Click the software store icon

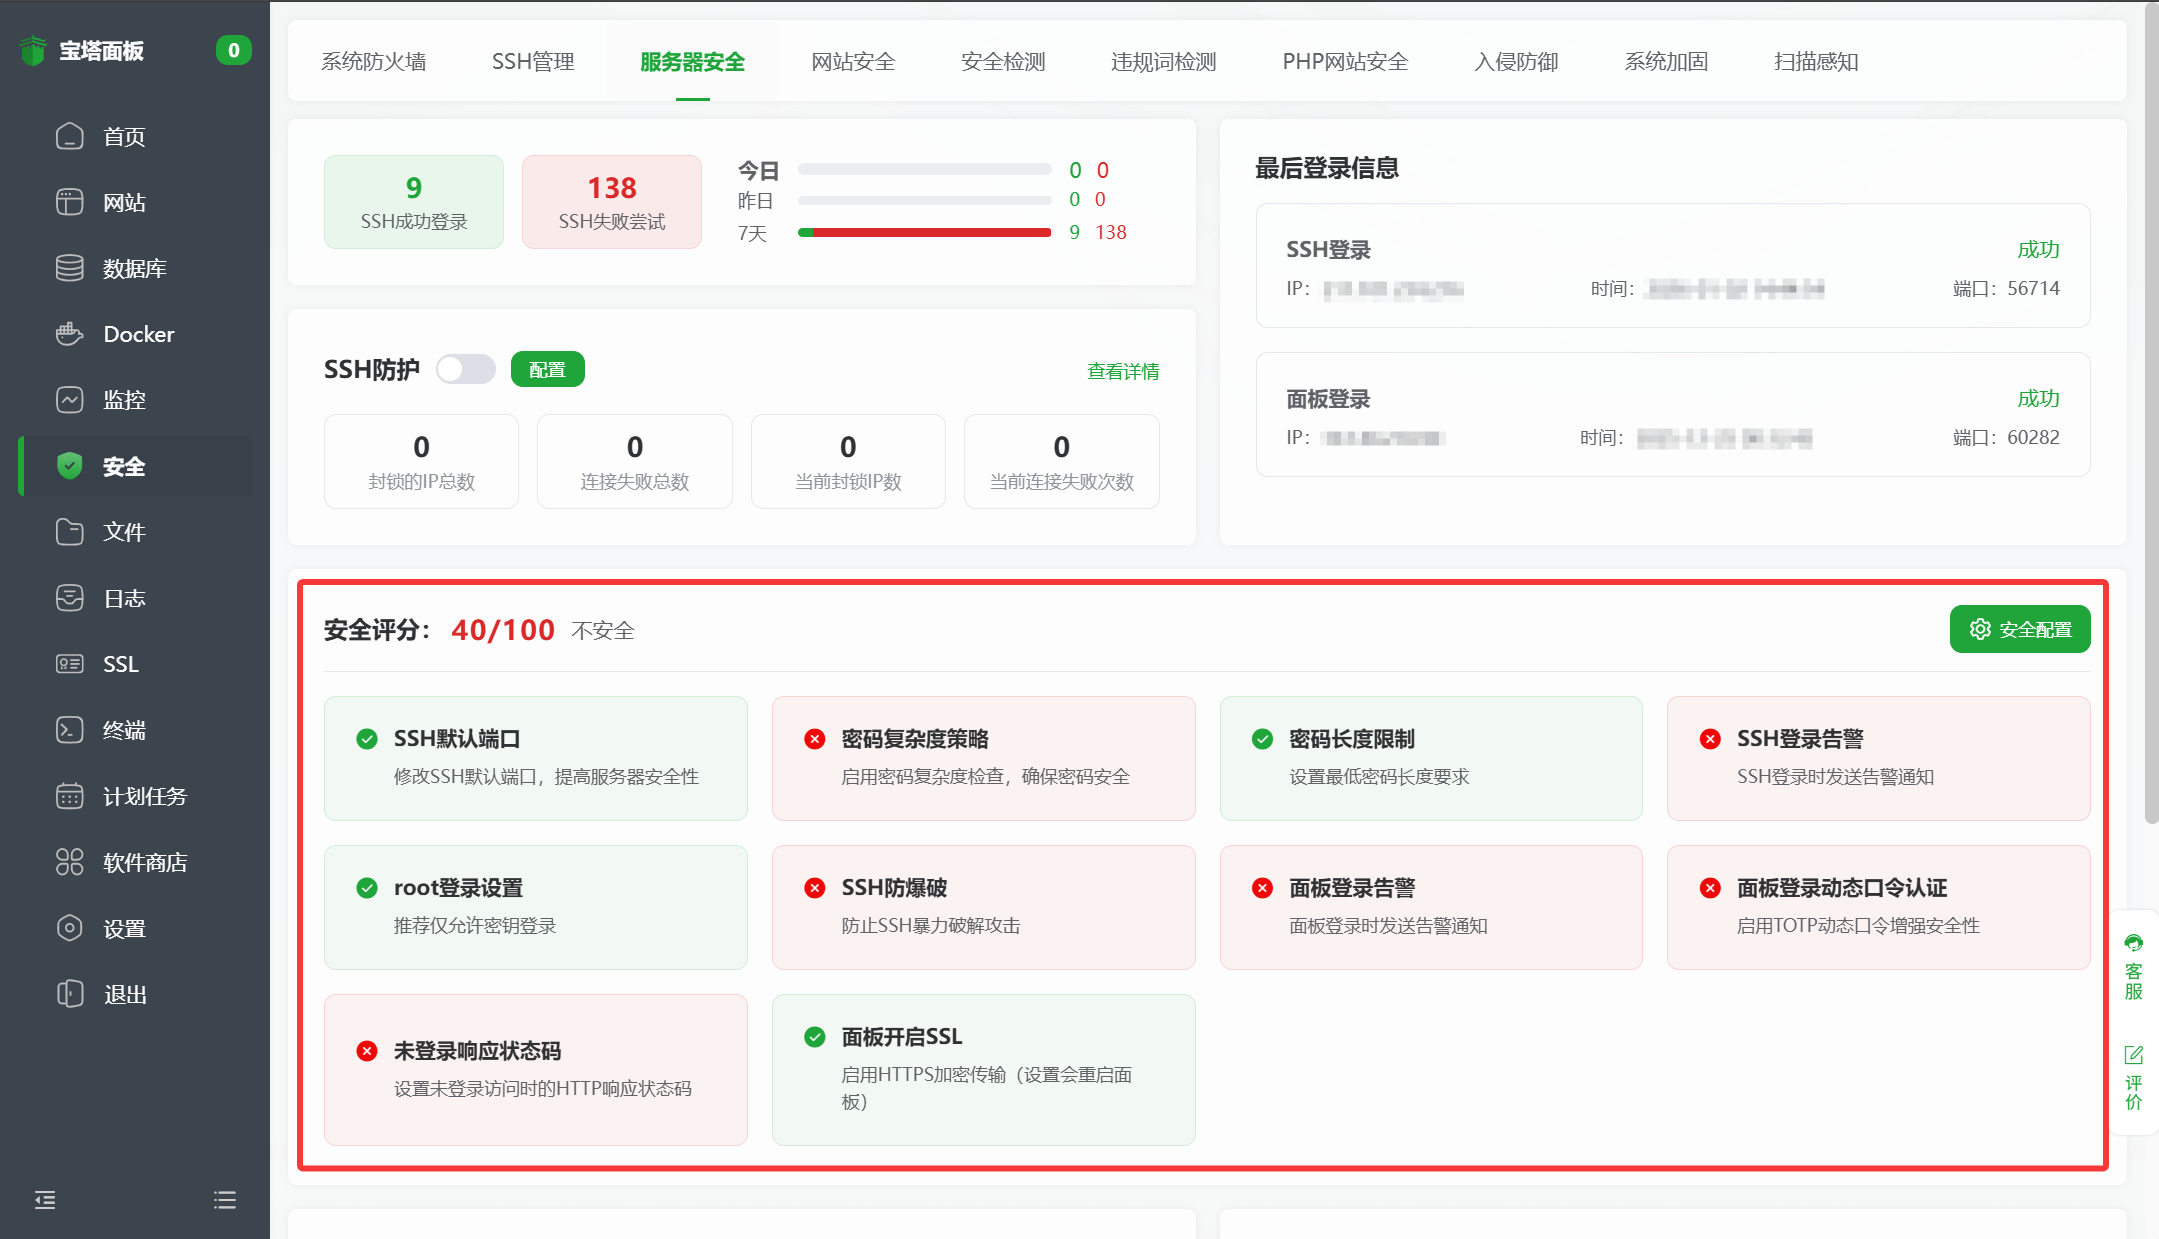(69, 862)
